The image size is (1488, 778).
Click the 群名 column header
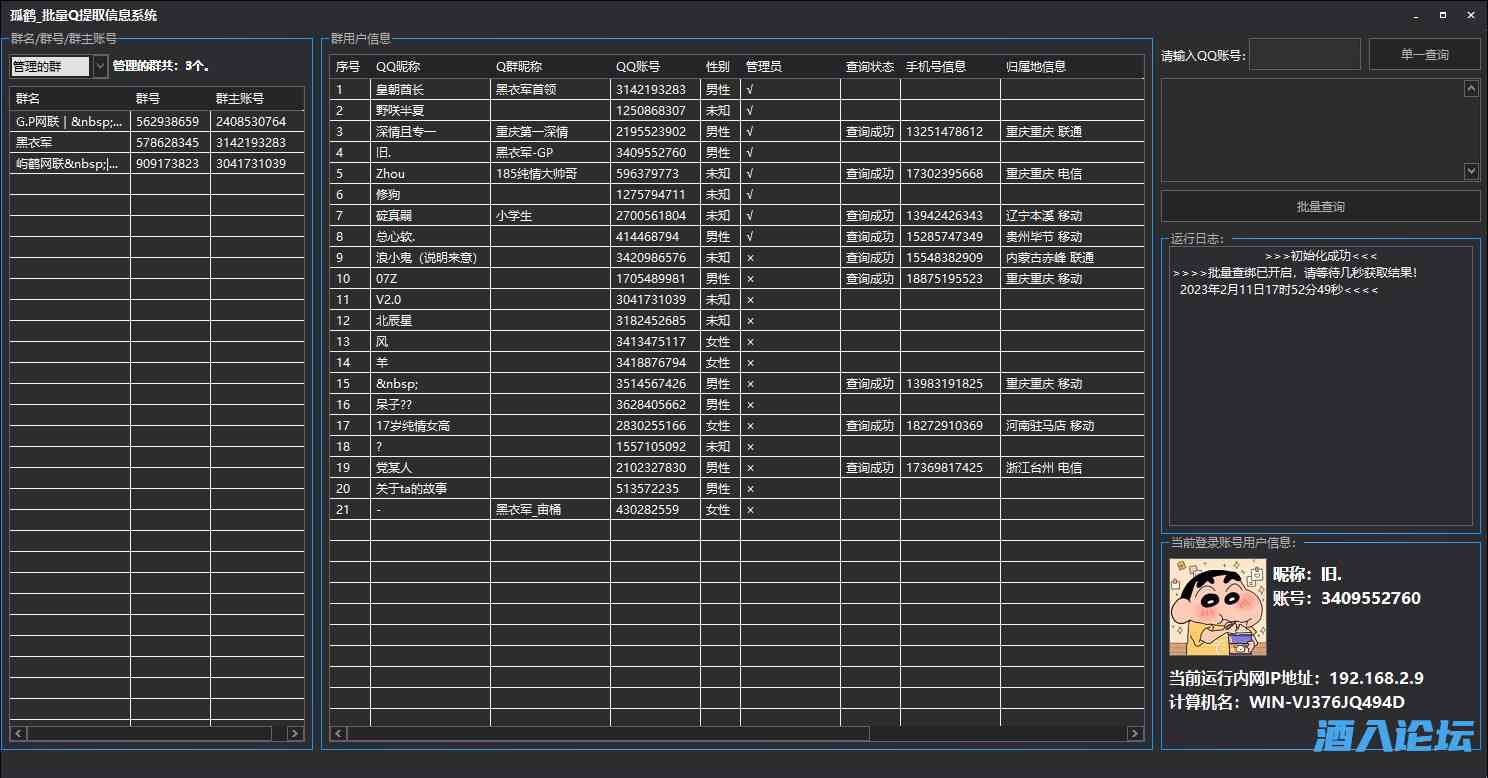click(28, 99)
